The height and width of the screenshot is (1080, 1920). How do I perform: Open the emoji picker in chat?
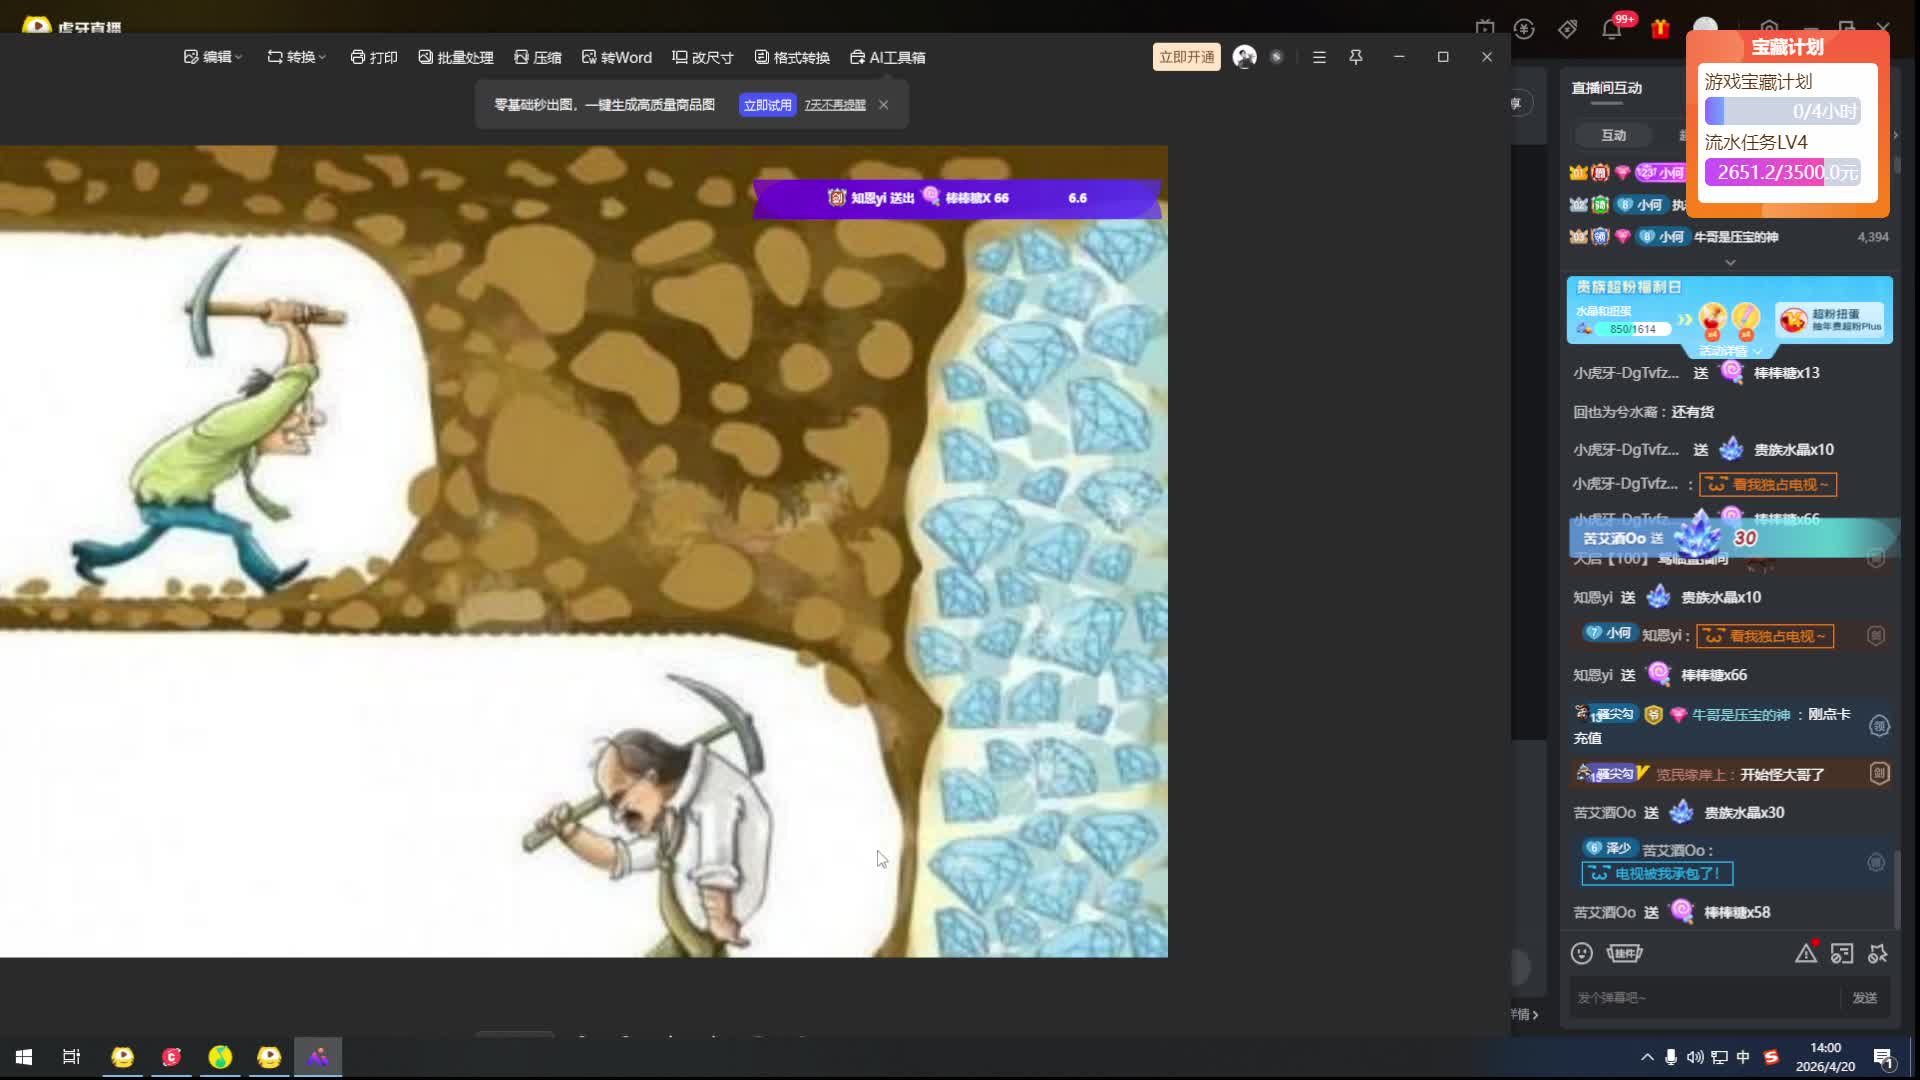(x=1582, y=953)
